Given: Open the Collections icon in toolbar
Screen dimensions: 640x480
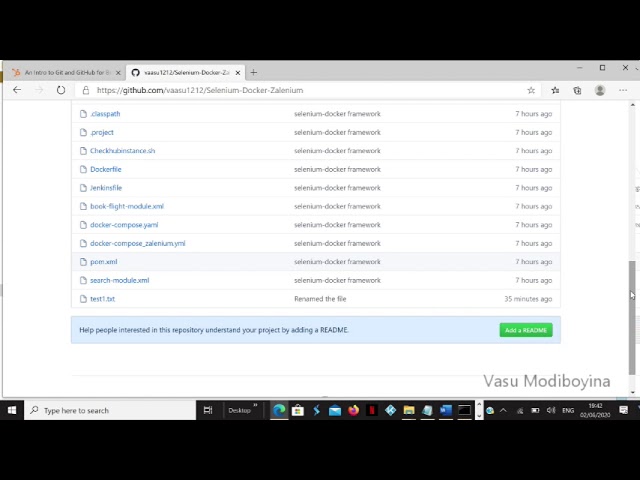Looking at the screenshot, I should click(x=577, y=90).
